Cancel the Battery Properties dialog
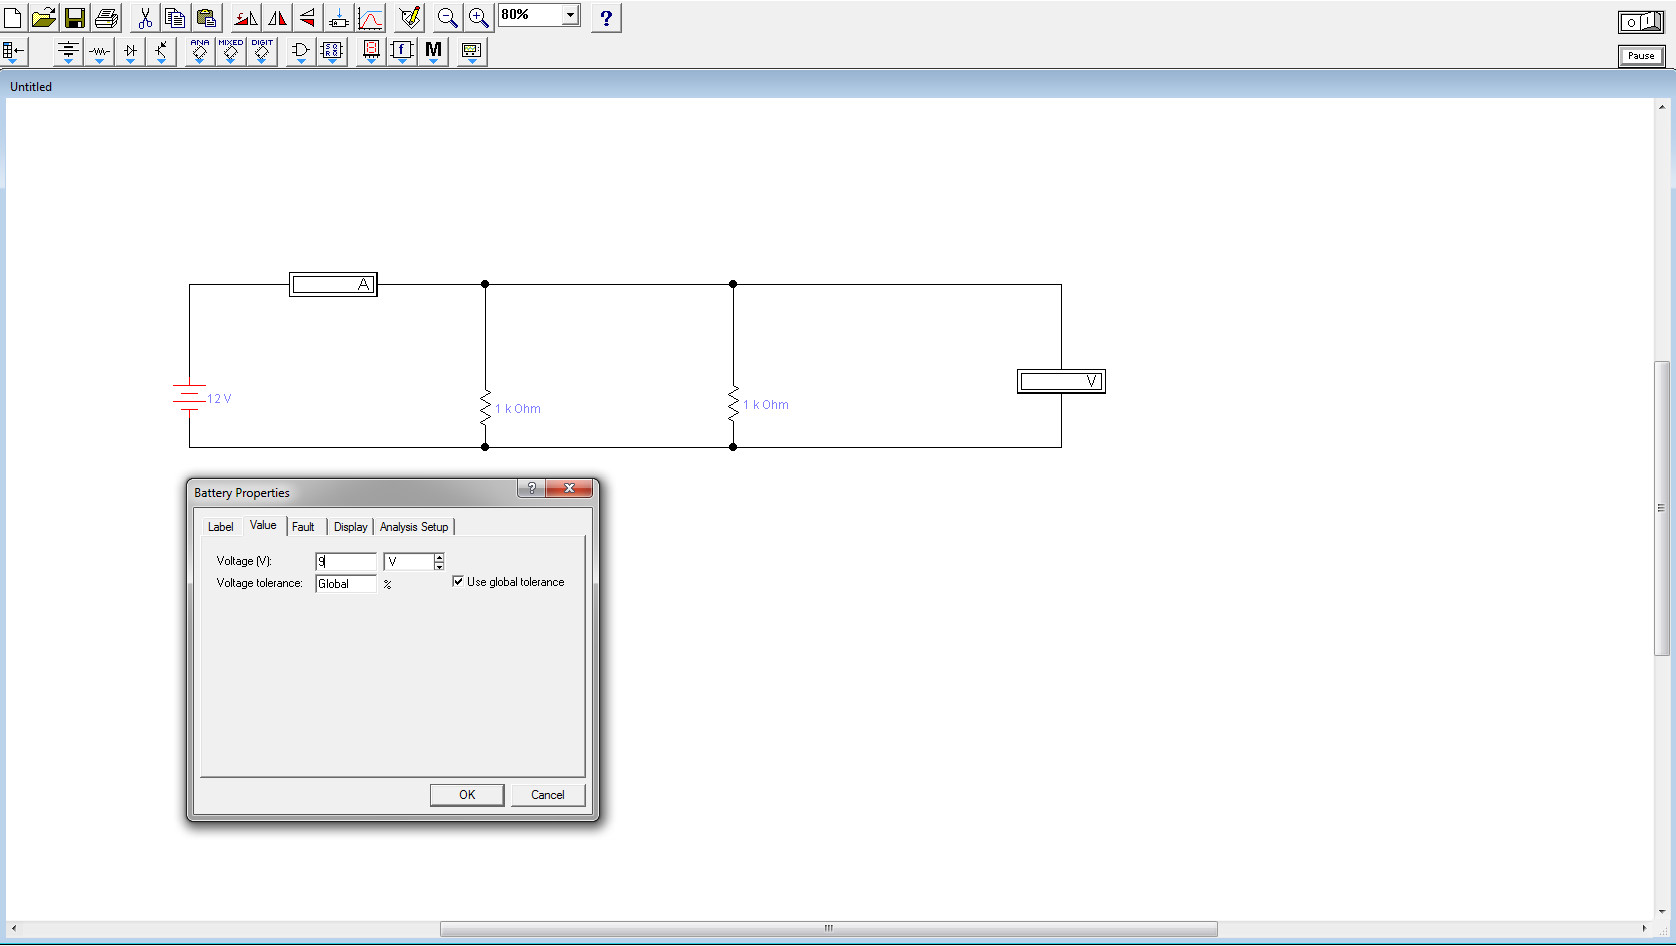 [x=548, y=795]
